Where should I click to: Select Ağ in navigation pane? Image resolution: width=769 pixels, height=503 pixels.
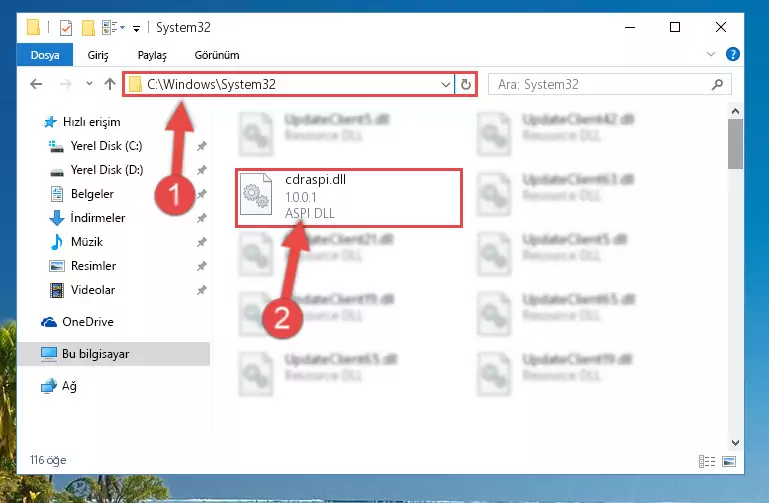click(59, 386)
